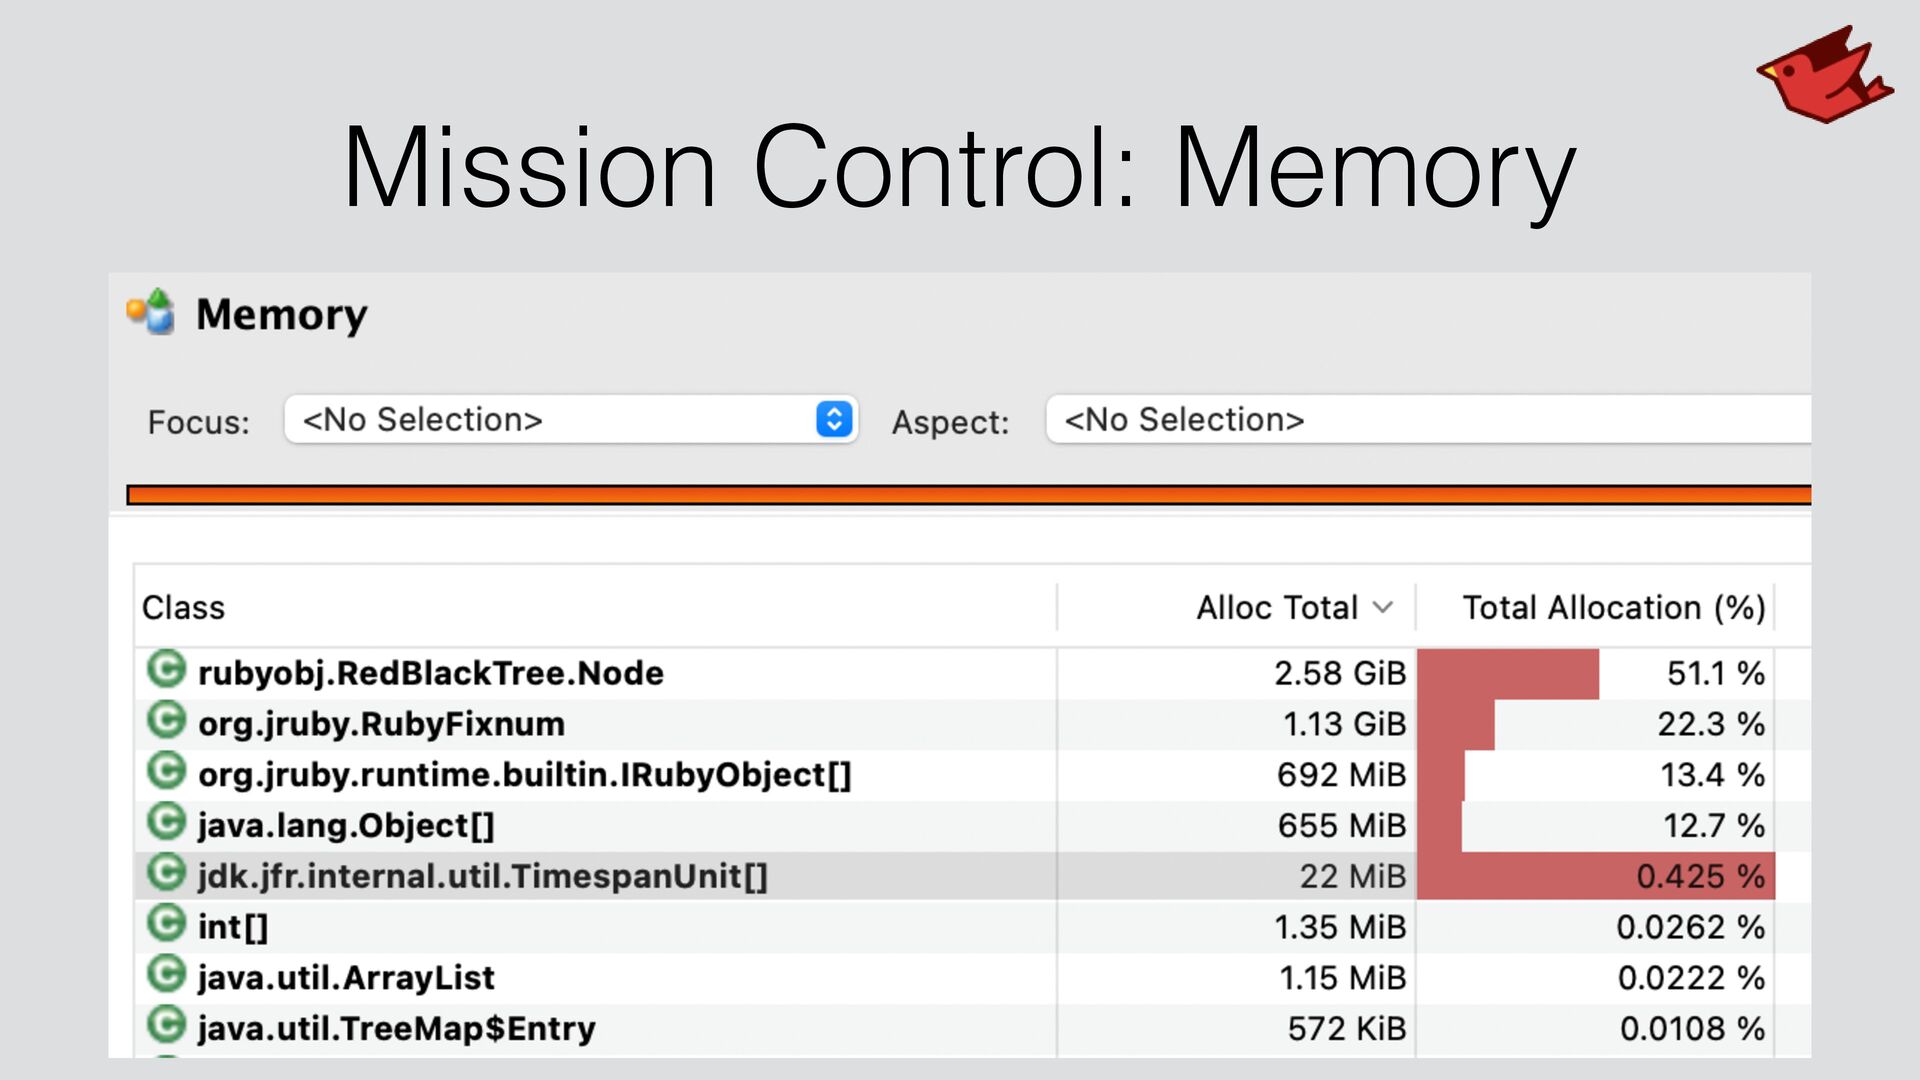Image resolution: width=1920 pixels, height=1080 pixels.
Task: Click the 51.1 % allocation bar
Action: coord(1508,673)
